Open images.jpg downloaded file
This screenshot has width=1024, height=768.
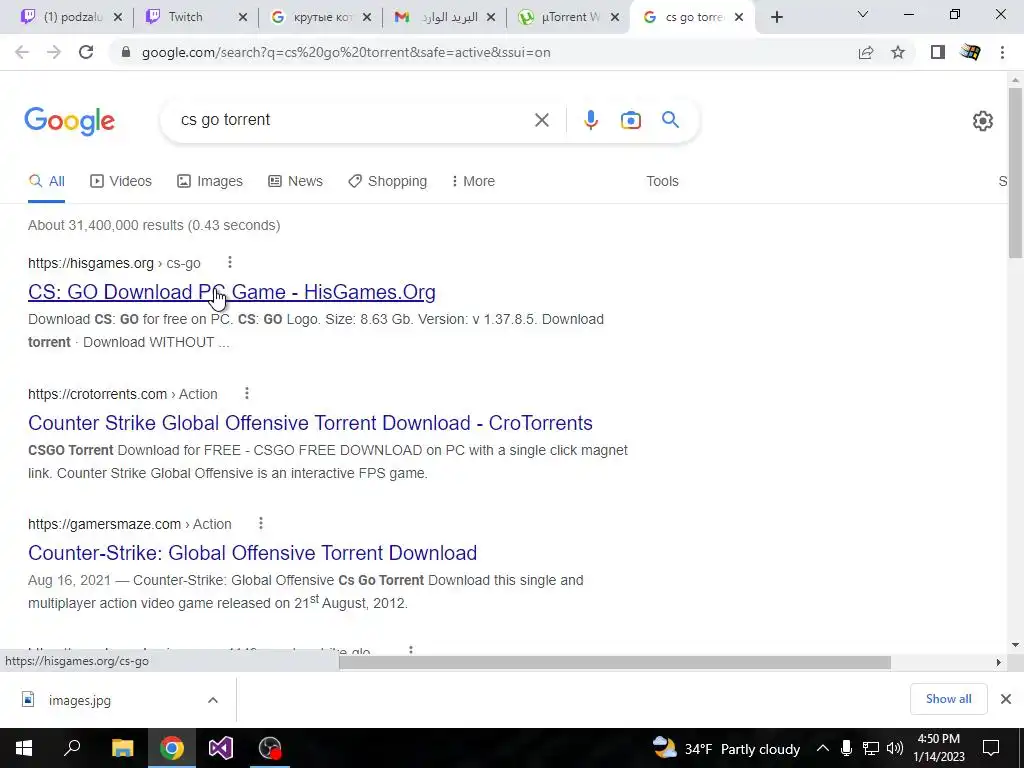pyautogui.click(x=79, y=700)
